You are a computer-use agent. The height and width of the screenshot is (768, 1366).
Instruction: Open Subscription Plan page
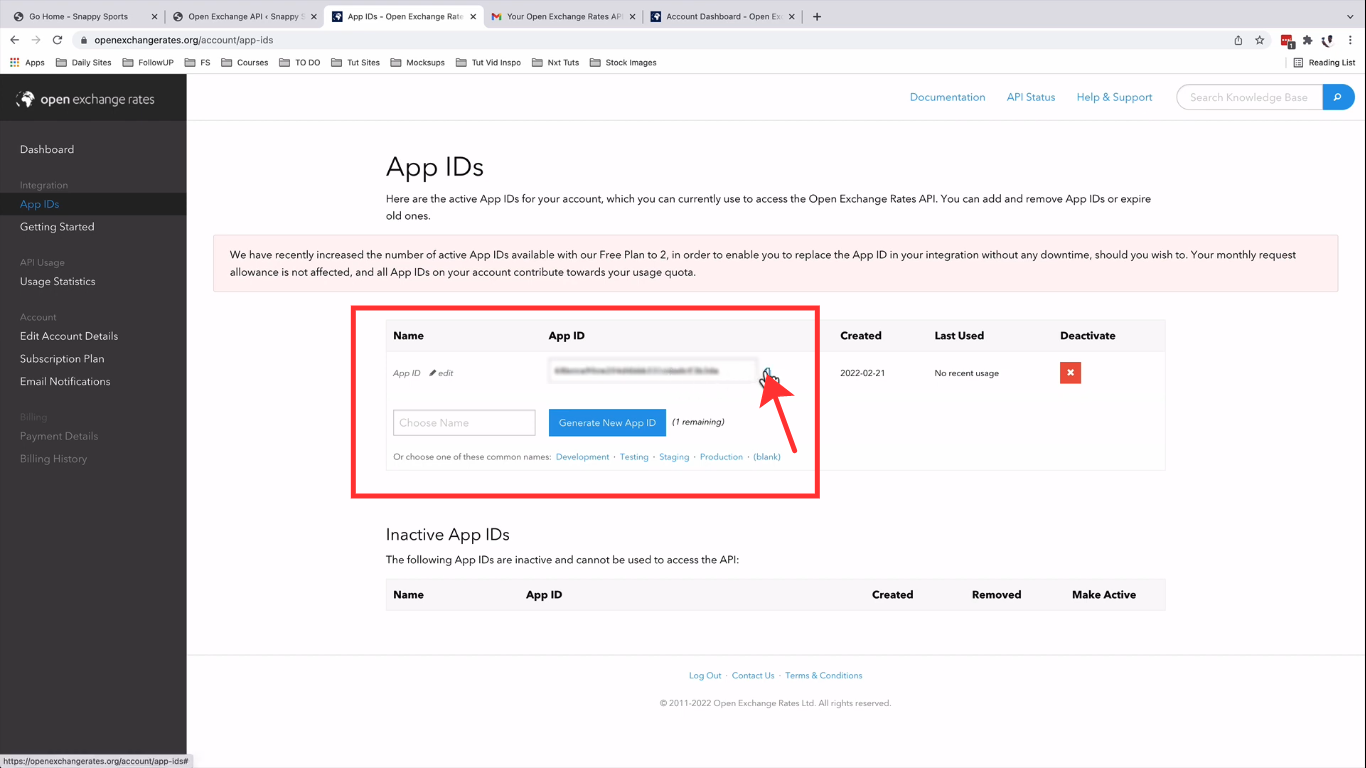[x=62, y=359]
